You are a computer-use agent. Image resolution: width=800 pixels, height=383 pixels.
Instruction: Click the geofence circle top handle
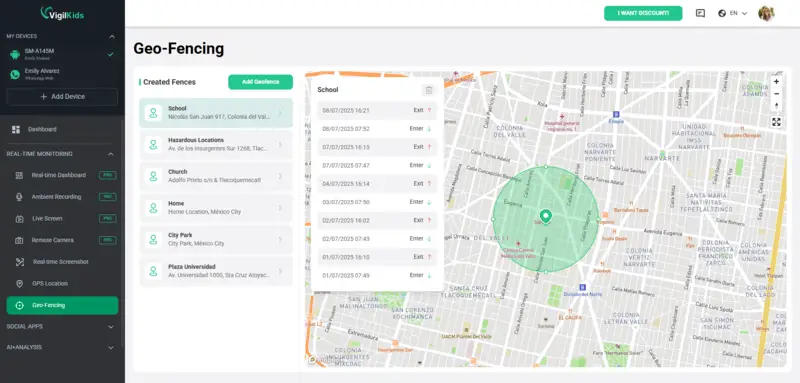click(546, 166)
